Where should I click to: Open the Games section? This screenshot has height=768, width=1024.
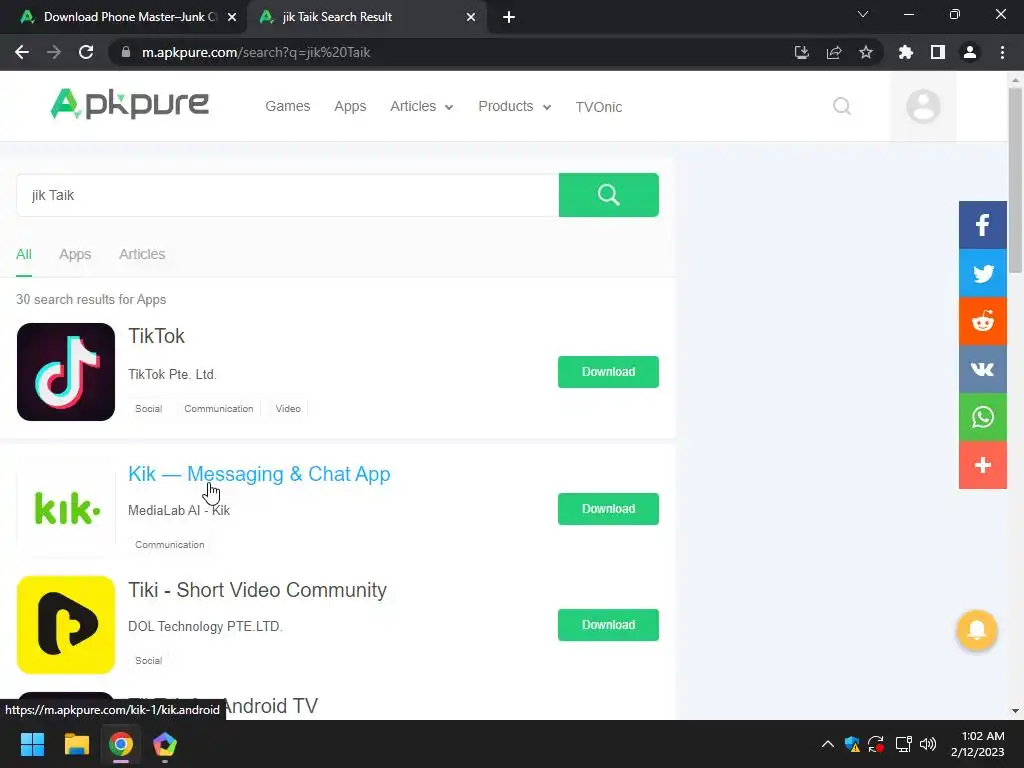coord(287,106)
